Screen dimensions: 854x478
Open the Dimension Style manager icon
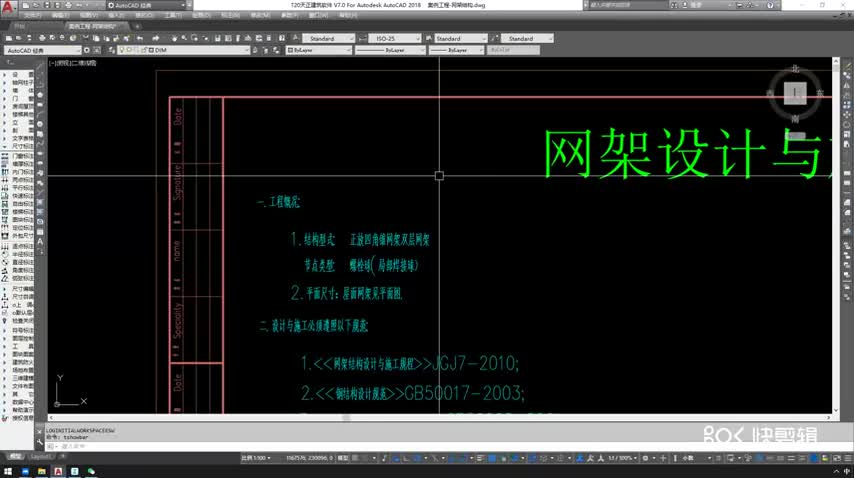pos(363,39)
